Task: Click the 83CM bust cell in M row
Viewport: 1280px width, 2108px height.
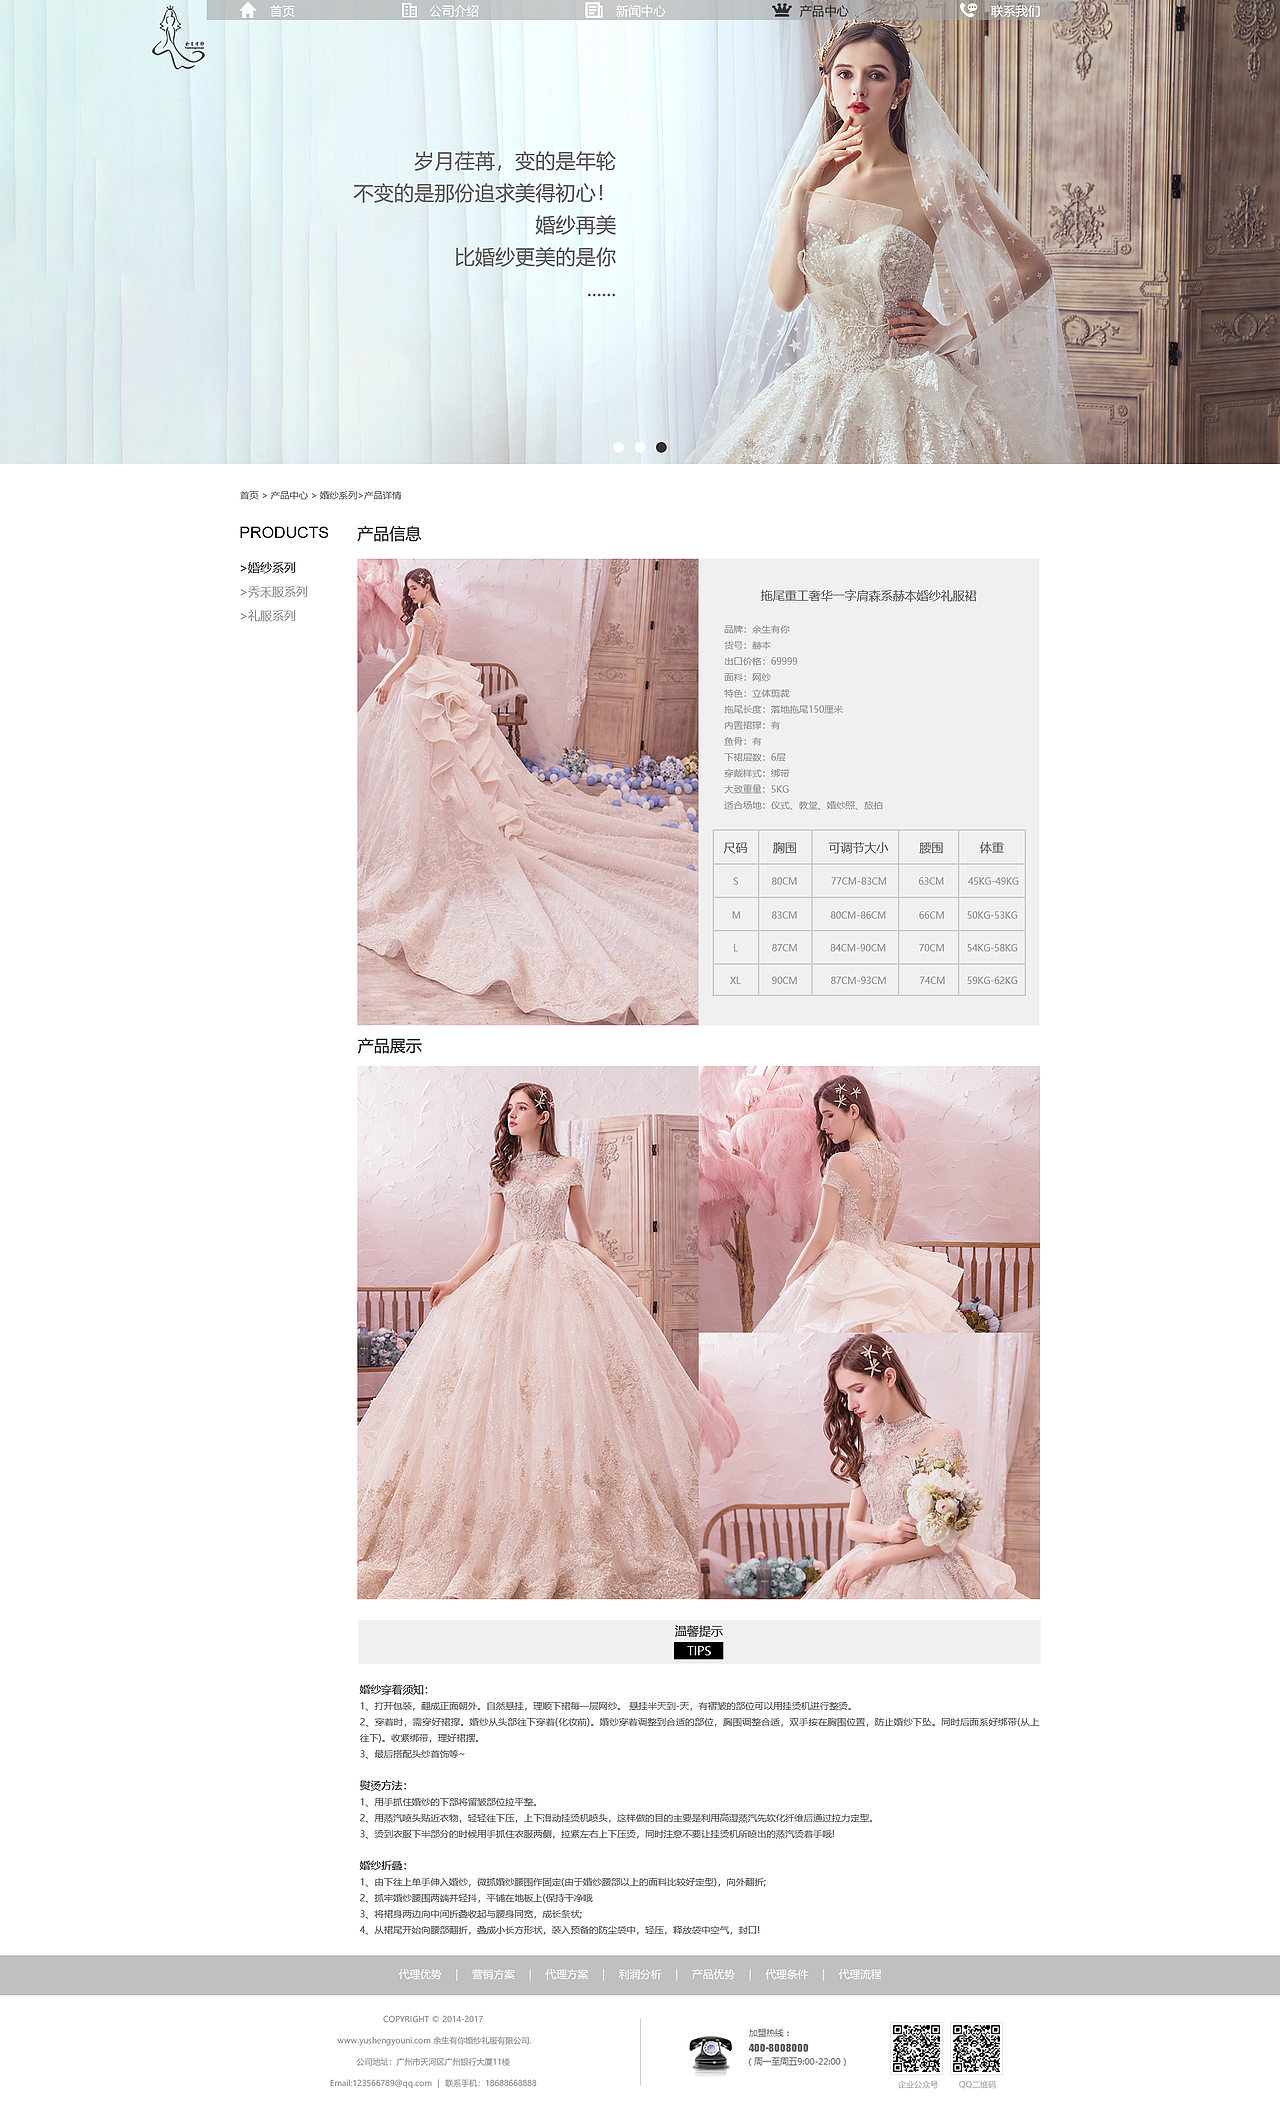Action: tap(785, 915)
